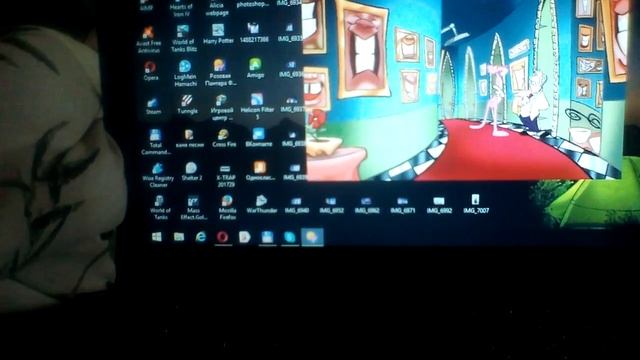Image resolution: width=640 pixels, height=360 pixels.
Task: Select the highlighted Pink Panther taskbar button
Action: point(312,237)
